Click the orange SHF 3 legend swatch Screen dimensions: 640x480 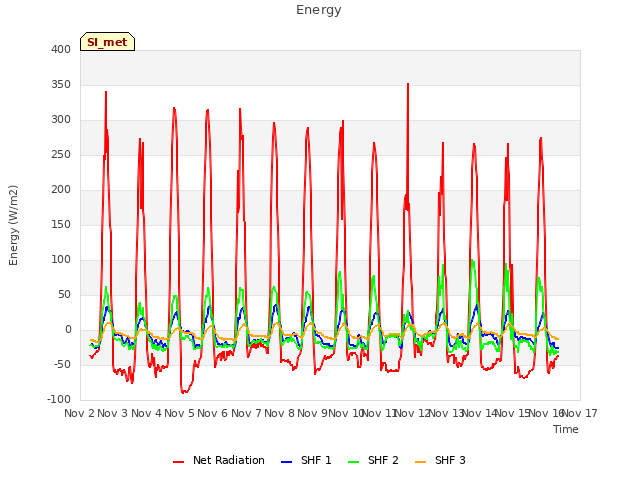click(421, 462)
